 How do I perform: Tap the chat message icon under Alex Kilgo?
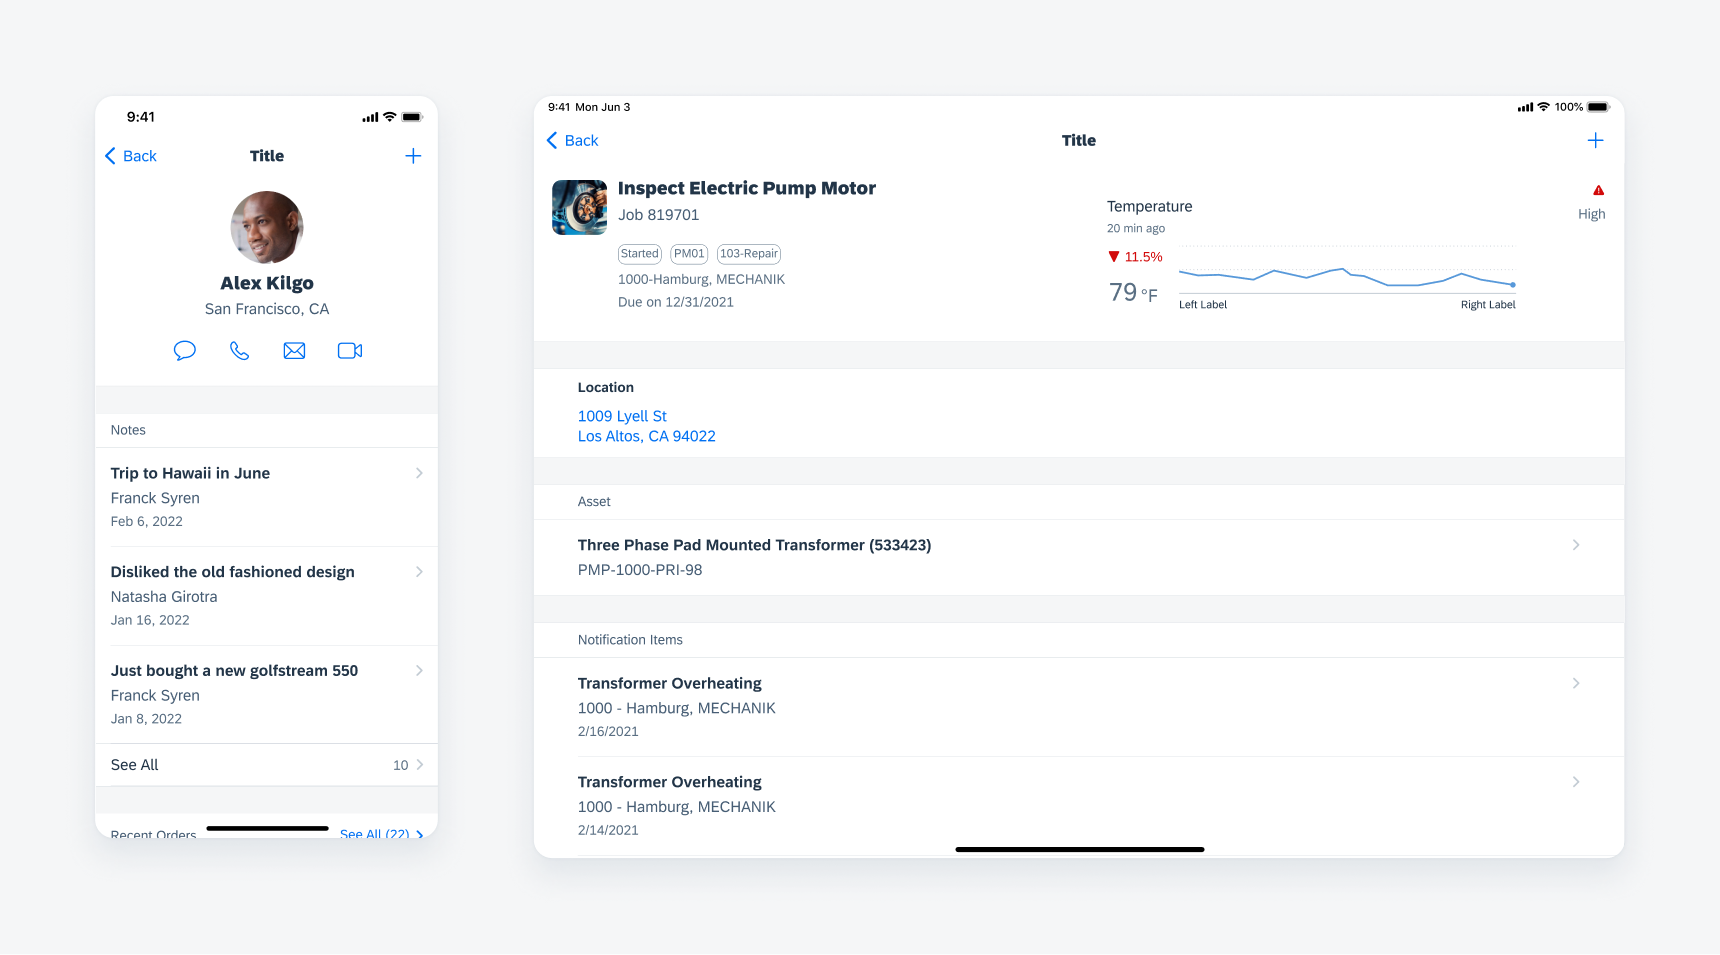coord(185,351)
